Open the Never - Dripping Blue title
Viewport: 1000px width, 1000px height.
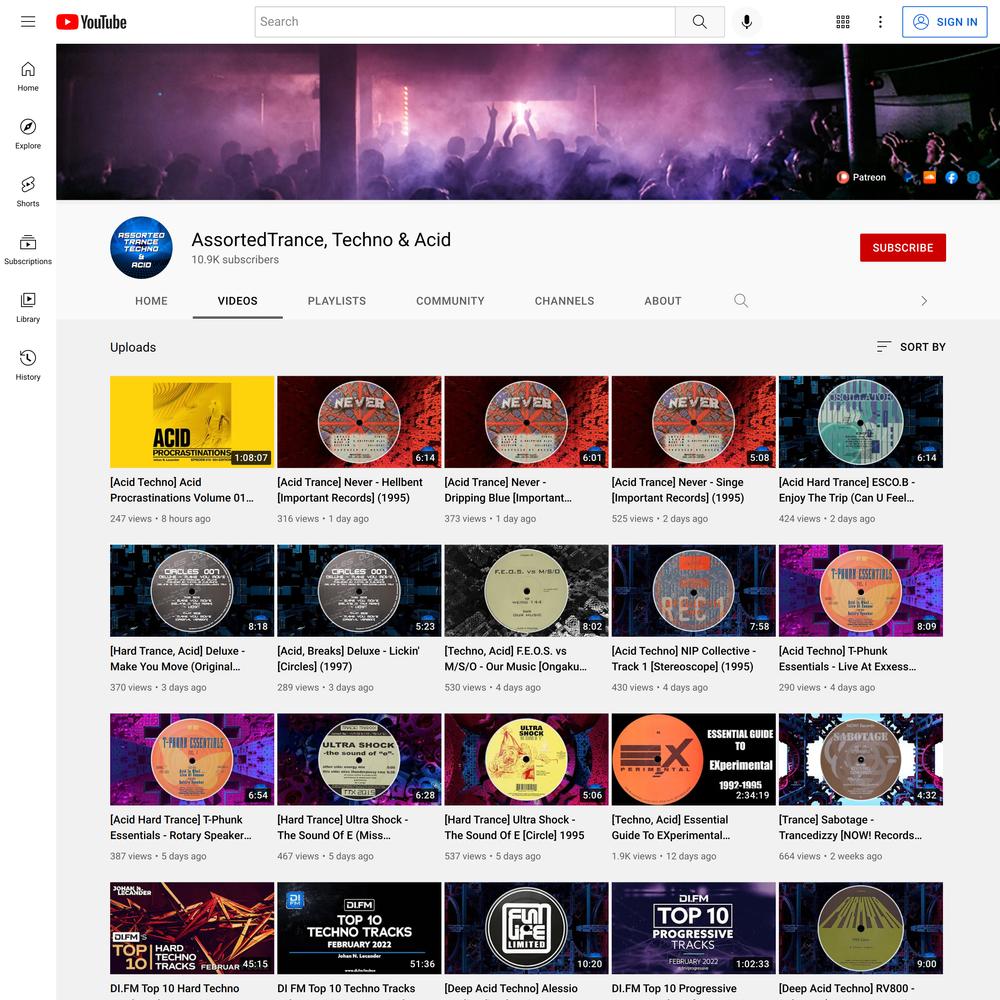(508, 490)
